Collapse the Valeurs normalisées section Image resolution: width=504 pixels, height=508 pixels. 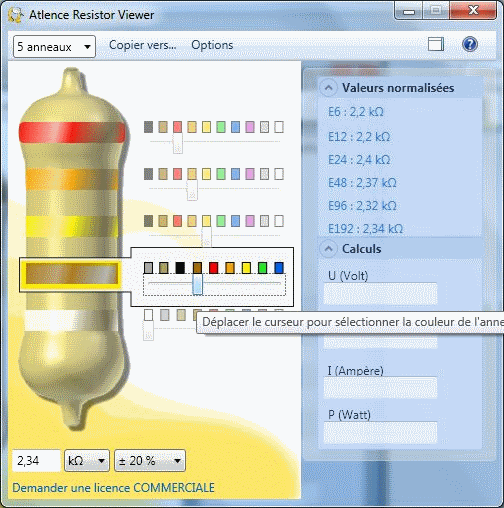[329, 88]
